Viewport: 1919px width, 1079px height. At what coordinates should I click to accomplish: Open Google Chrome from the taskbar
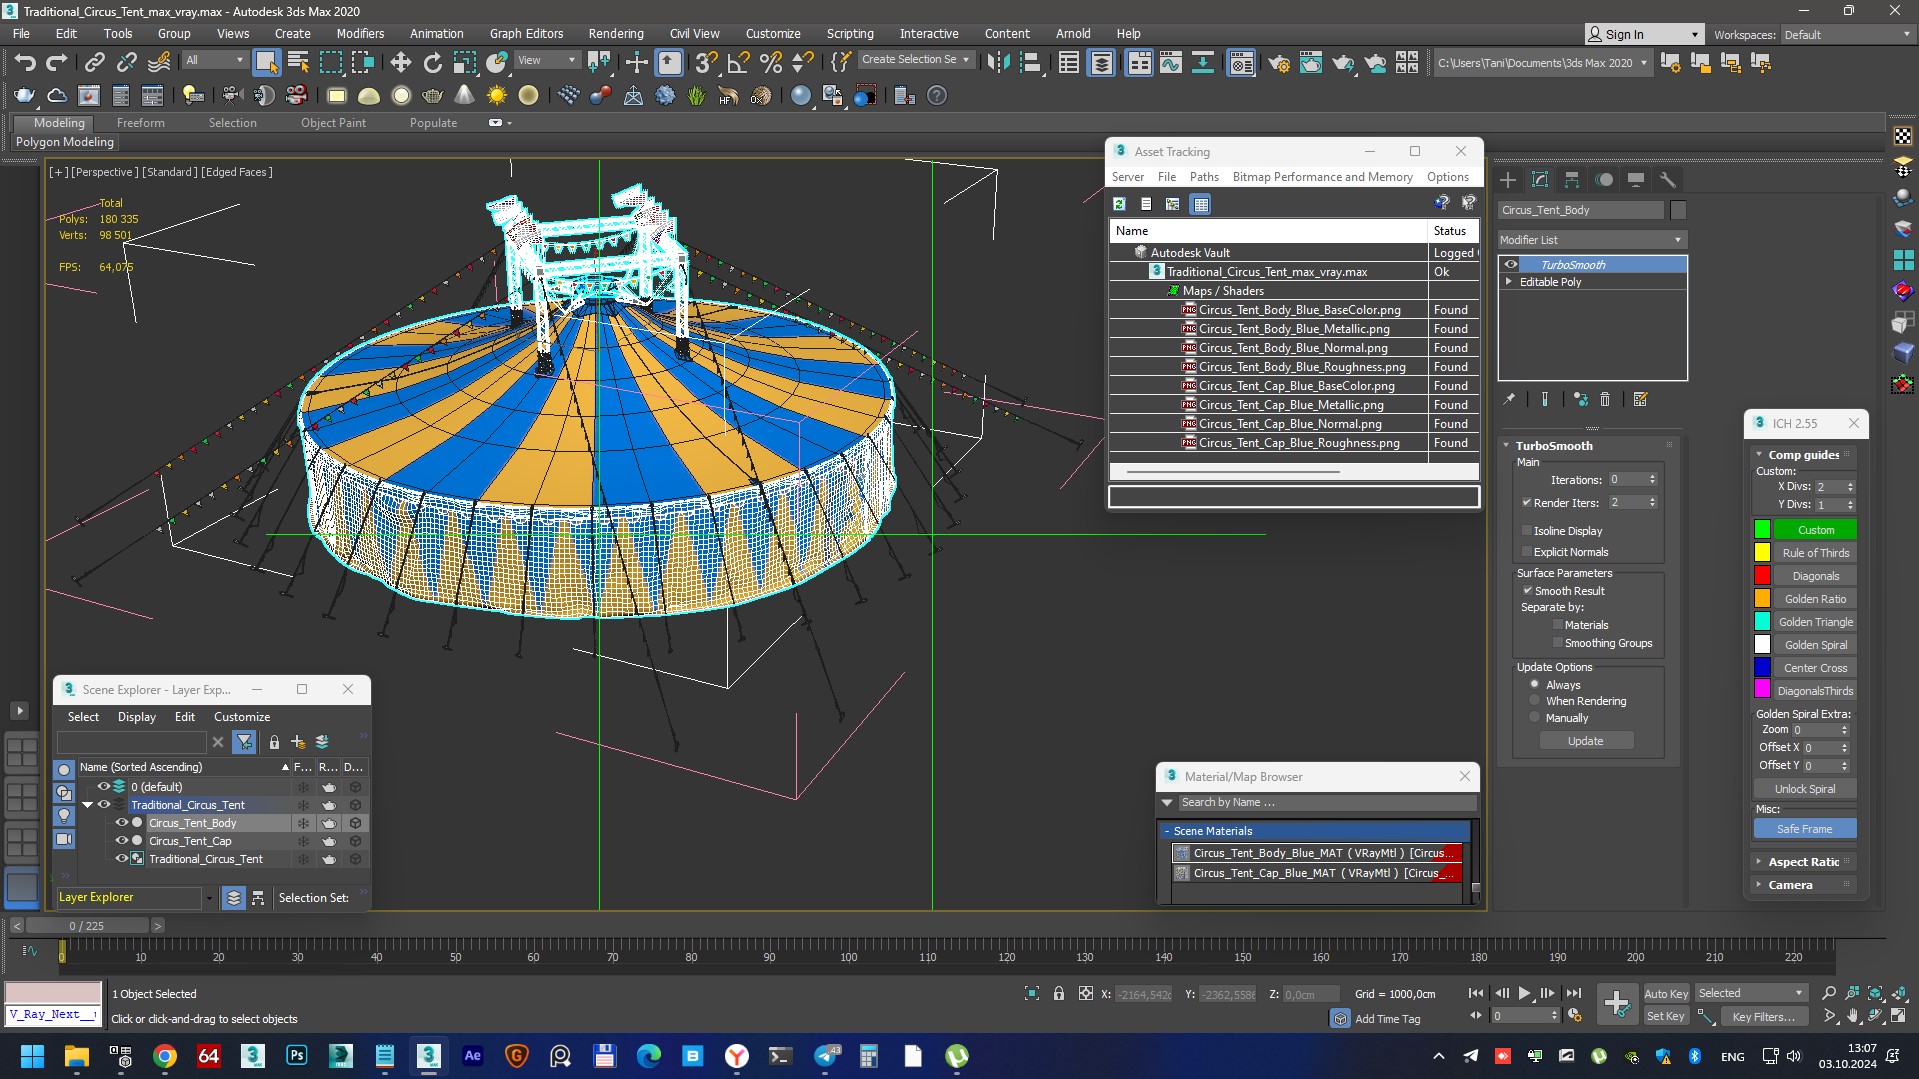(x=165, y=1056)
